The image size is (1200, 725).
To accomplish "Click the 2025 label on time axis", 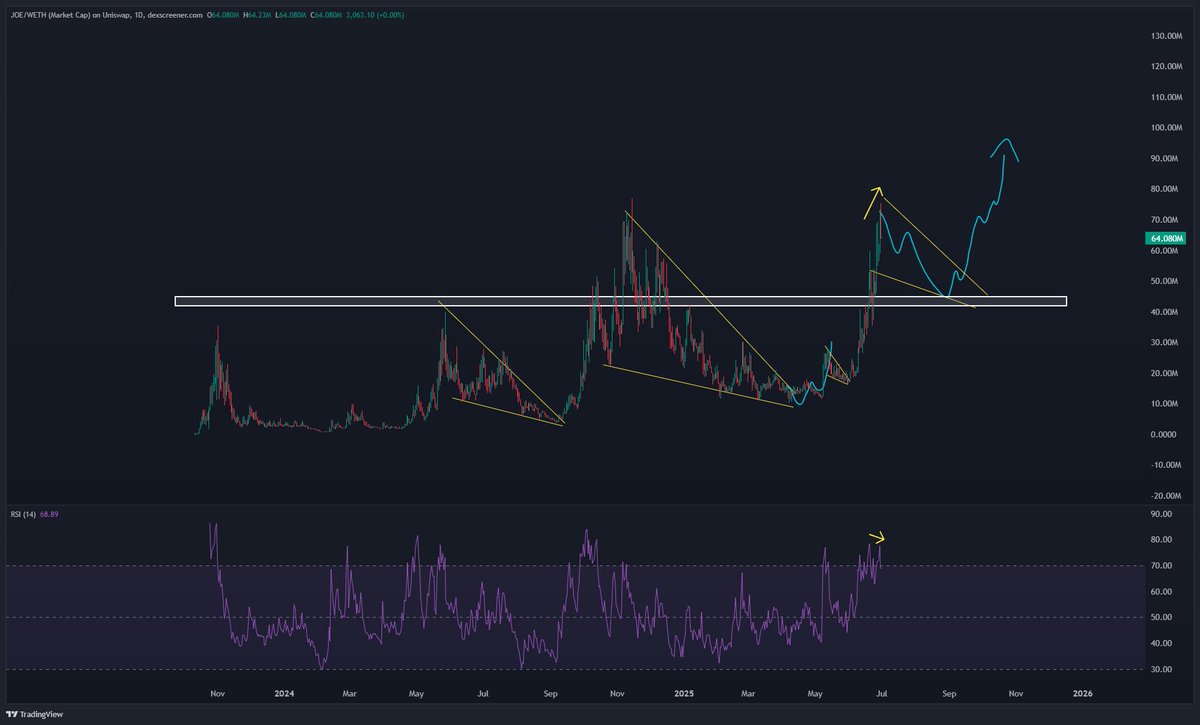I will 684,692.
